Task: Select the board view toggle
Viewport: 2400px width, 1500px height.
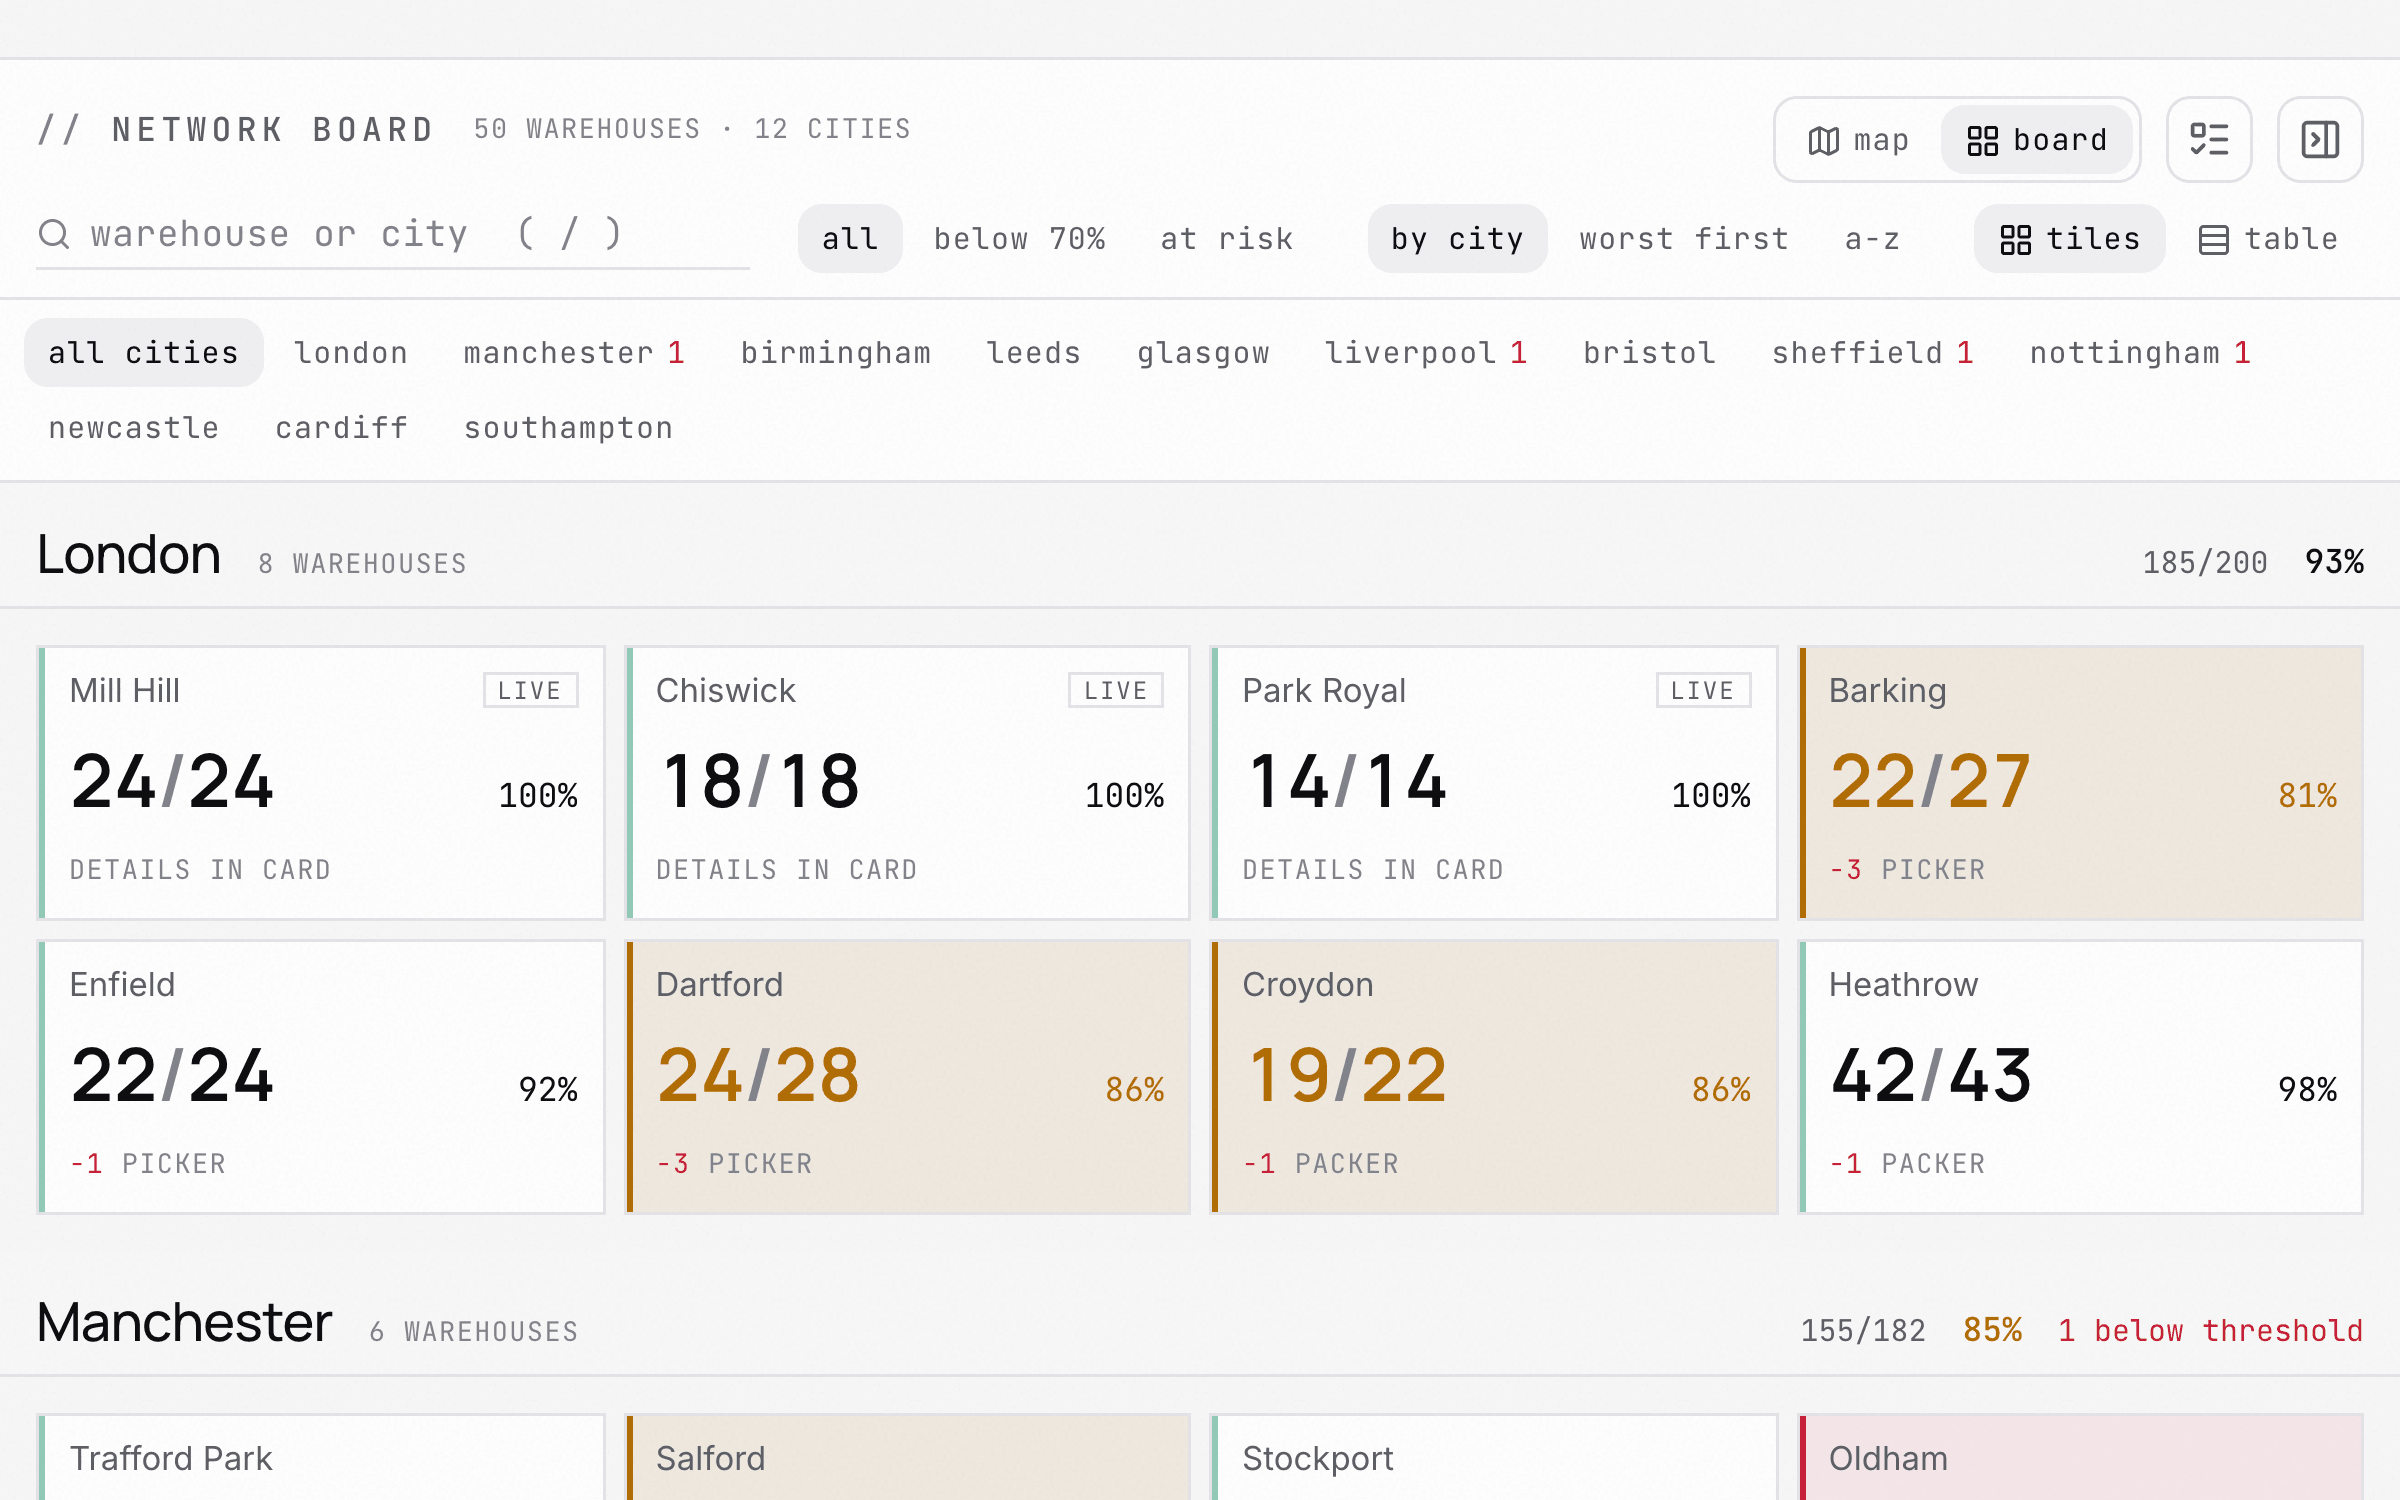Action: [2037, 140]
